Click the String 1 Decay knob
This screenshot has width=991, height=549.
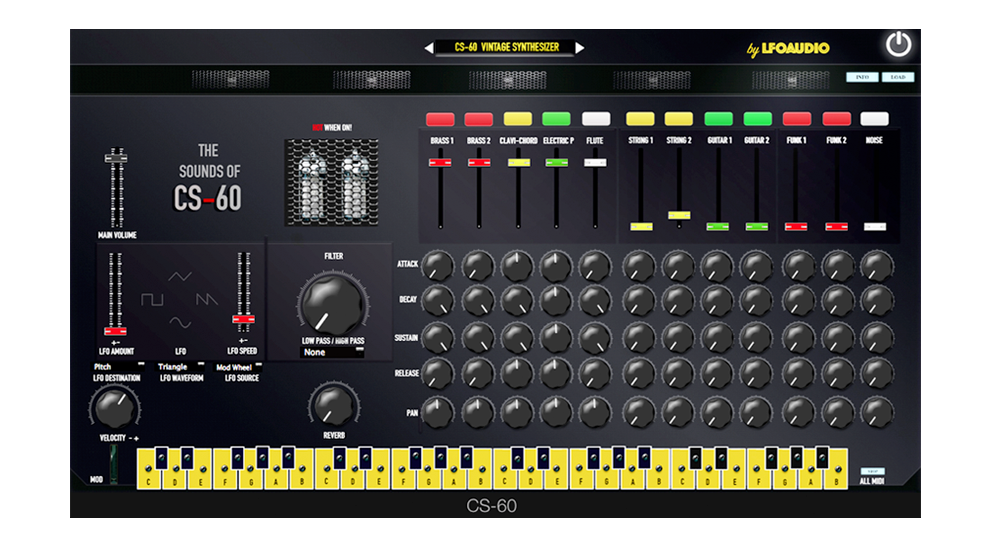coord(639,301)
